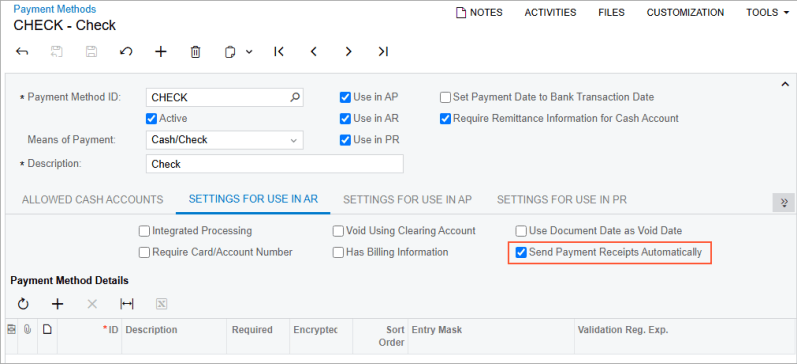This screenshot has height=364, width=797.
Task: Click the Description input field
Action: coord(274,164)
